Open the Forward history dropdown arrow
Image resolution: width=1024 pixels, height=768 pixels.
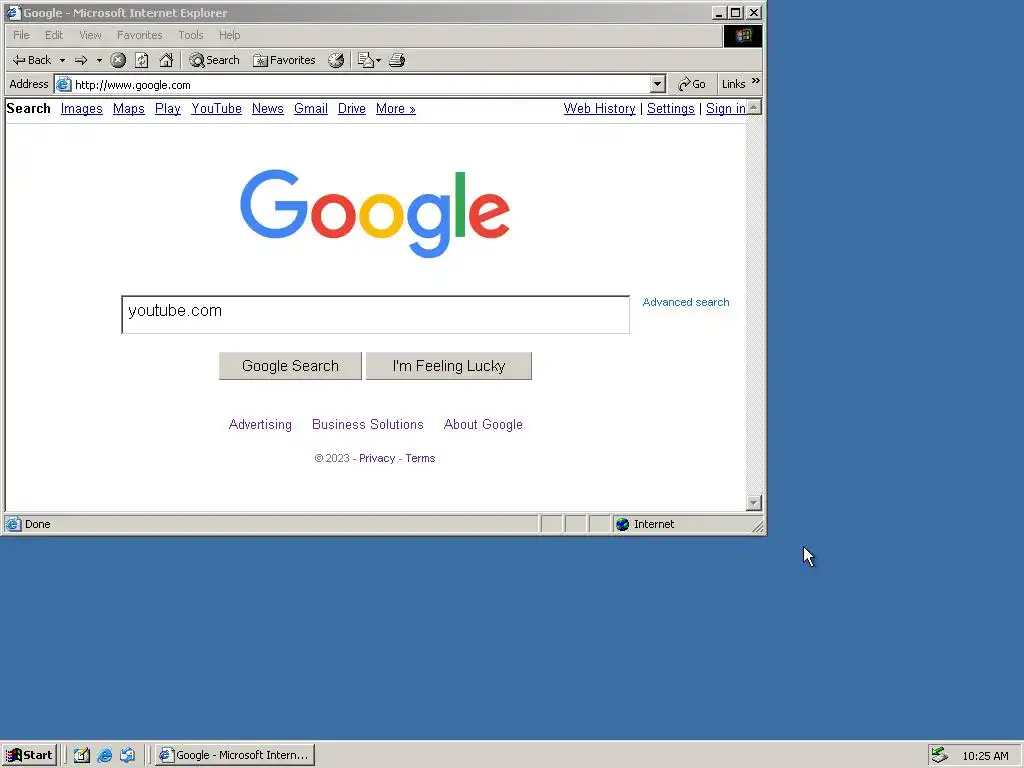(99, 60)
